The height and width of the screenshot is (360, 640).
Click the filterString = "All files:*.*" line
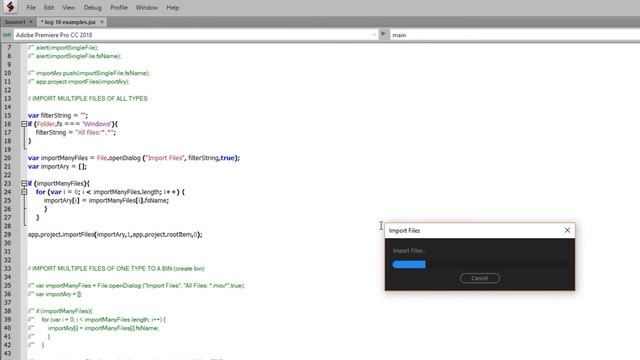pos(76,133)
